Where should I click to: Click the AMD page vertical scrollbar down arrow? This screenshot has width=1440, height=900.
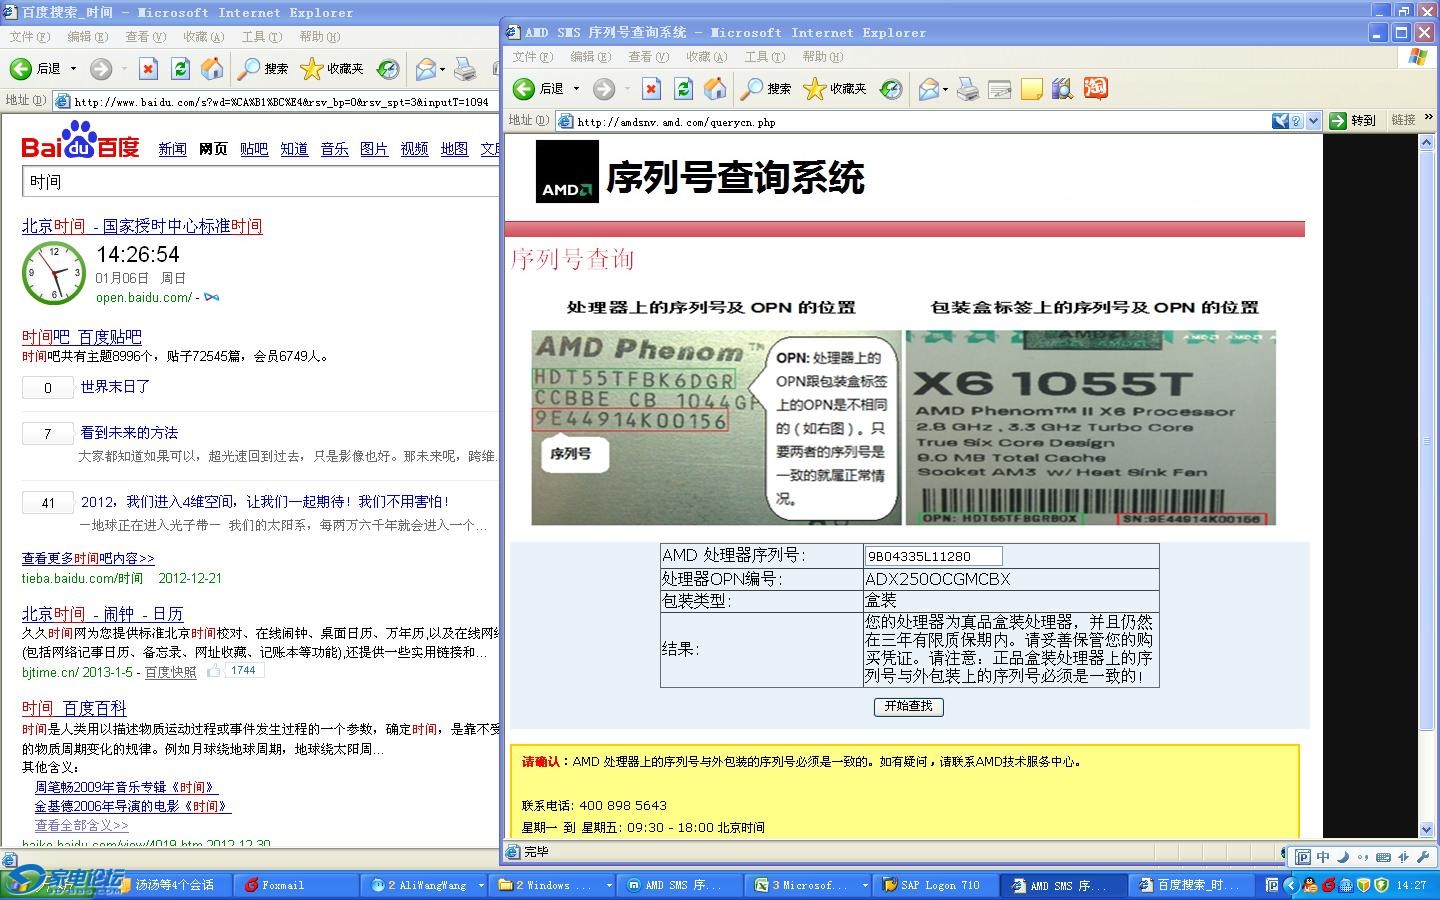point(1427,829)
